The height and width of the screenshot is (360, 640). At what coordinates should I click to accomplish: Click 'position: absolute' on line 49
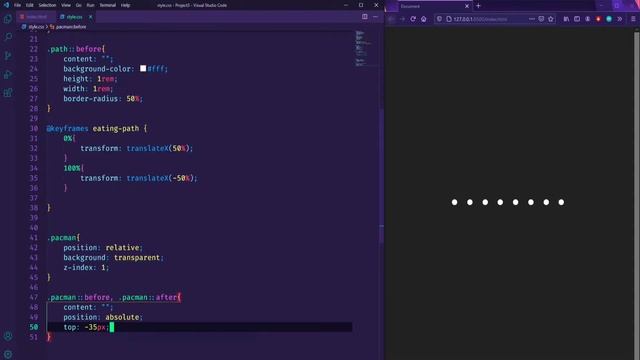[101, 317]
